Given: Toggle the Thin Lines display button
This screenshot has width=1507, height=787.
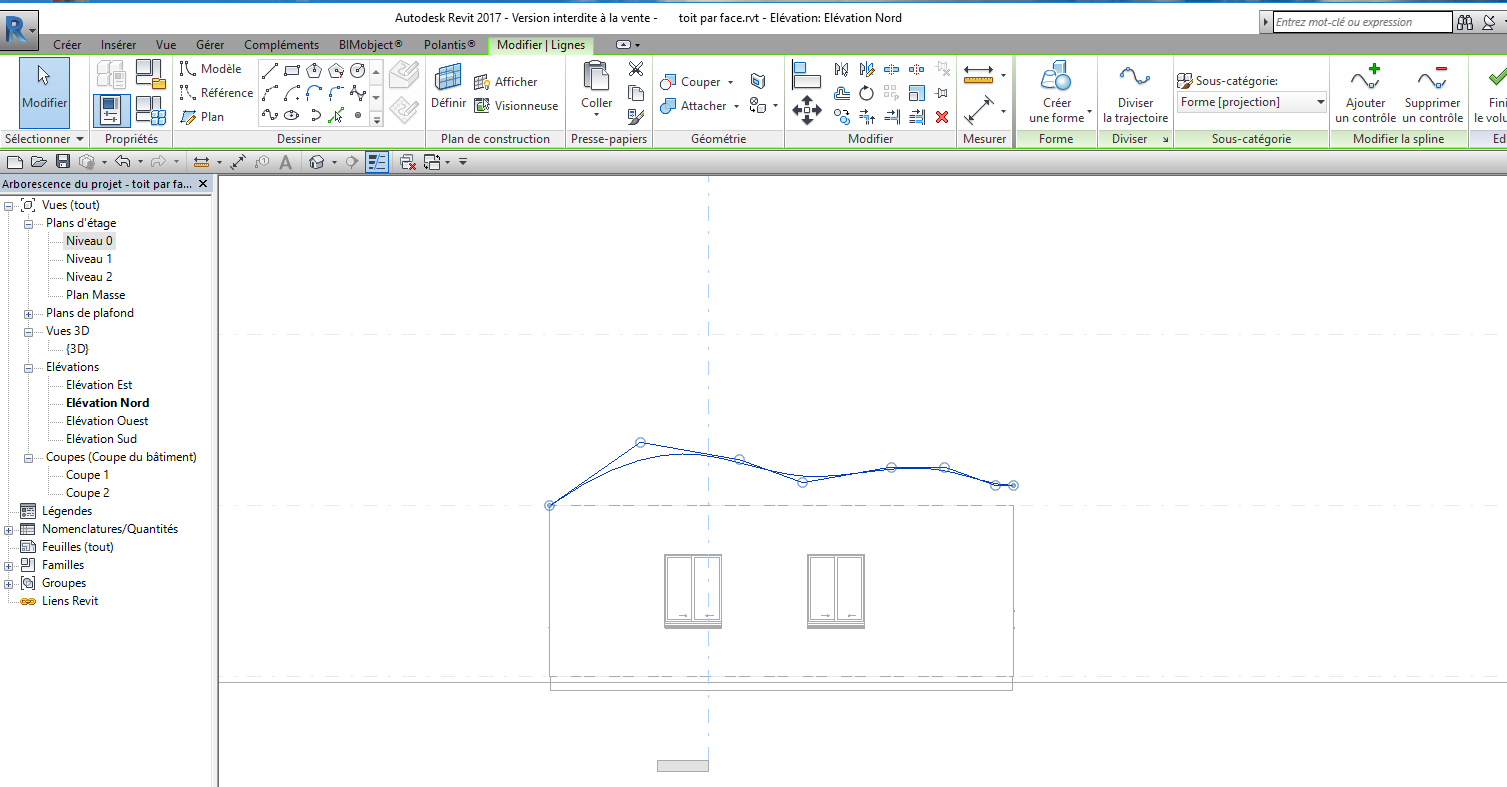Looking at the screenshot, I should click(377, 162).
